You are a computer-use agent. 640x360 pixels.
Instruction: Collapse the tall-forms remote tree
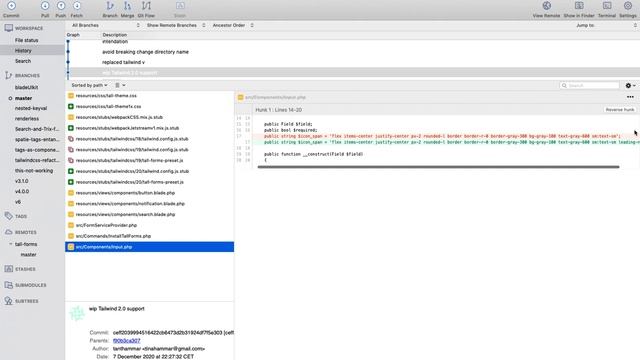pyautogui.click(x=11, y=244)
